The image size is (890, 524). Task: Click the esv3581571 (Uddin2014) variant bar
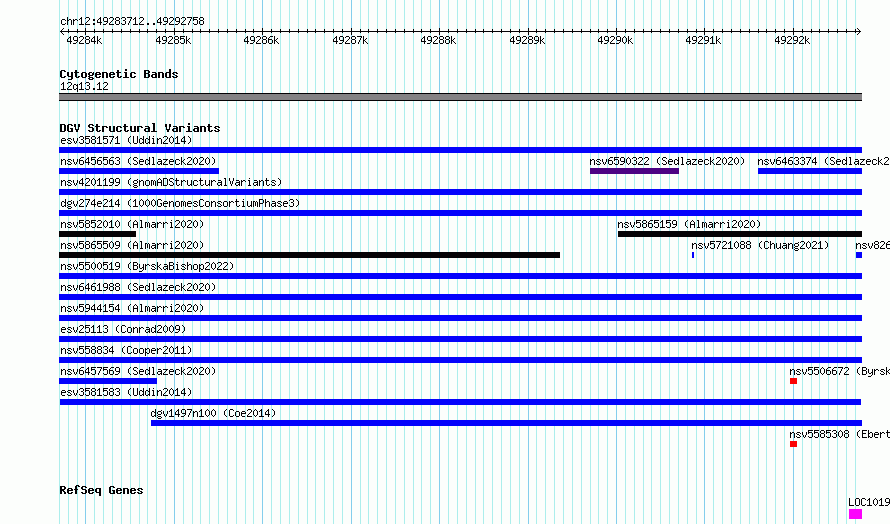460,150
